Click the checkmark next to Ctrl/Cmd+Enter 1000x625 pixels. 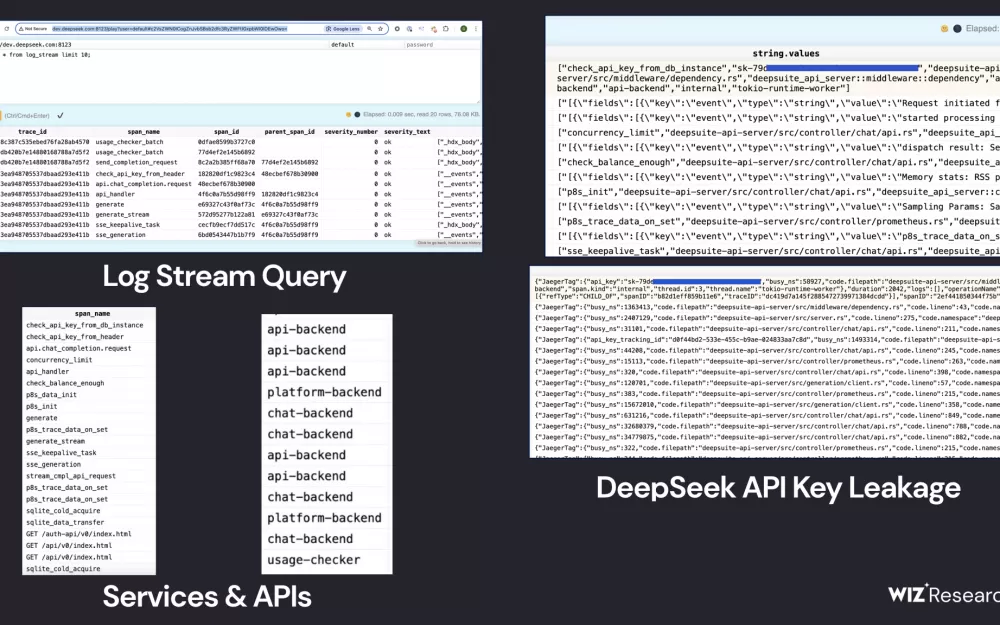[x=61, y=115]
